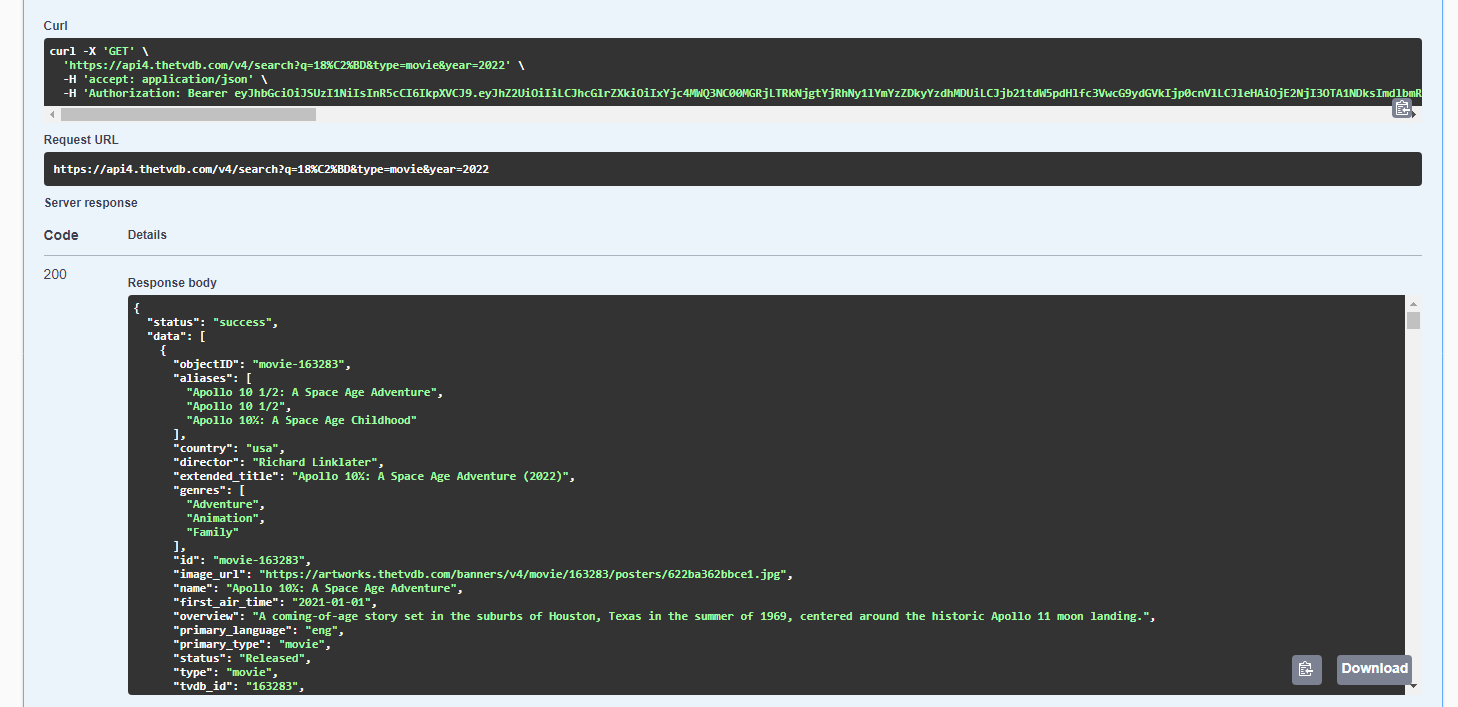Click the "Curl" section label

point(56,25)
